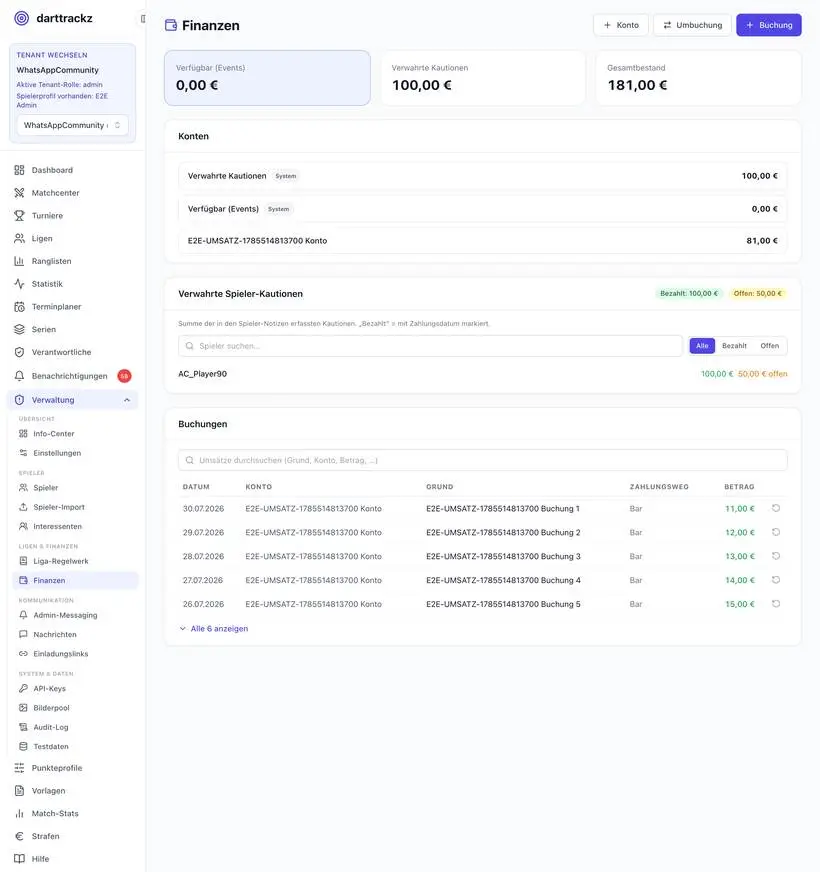820x872 pixels.
Task: Focus the Spieler suchen search field
Action: pyautogui.click(x=431, y=346)
